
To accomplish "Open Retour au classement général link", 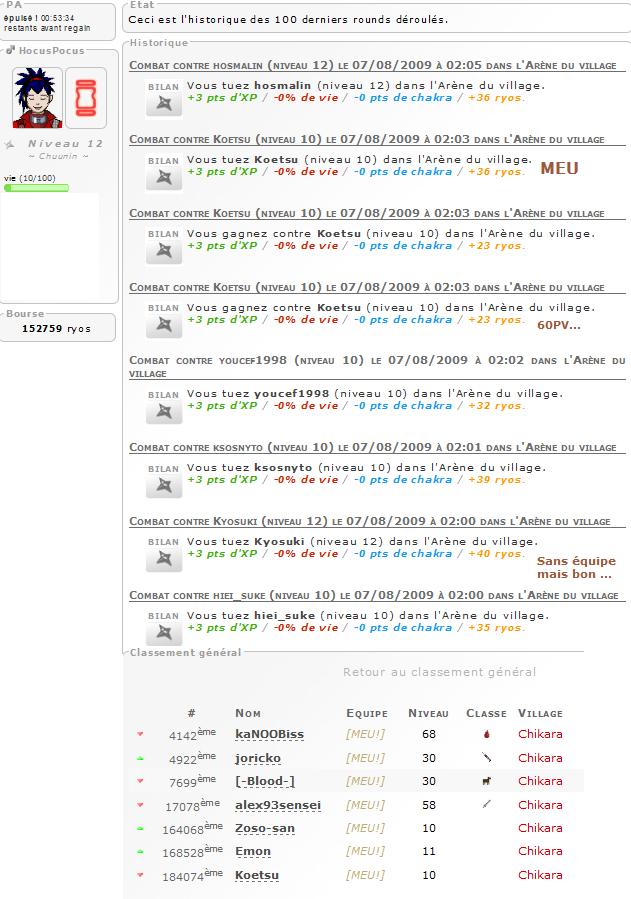I will coord(440,672).
